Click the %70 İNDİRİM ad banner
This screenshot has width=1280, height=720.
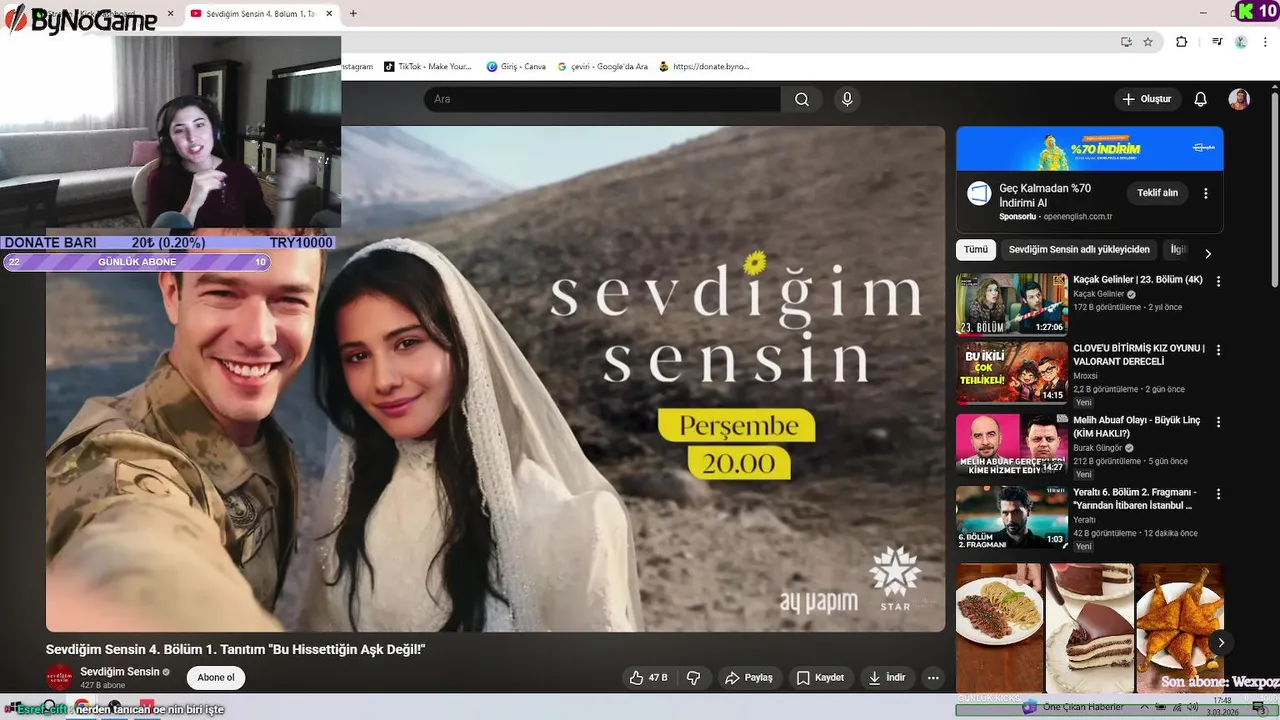click(x=1089, y=149)
